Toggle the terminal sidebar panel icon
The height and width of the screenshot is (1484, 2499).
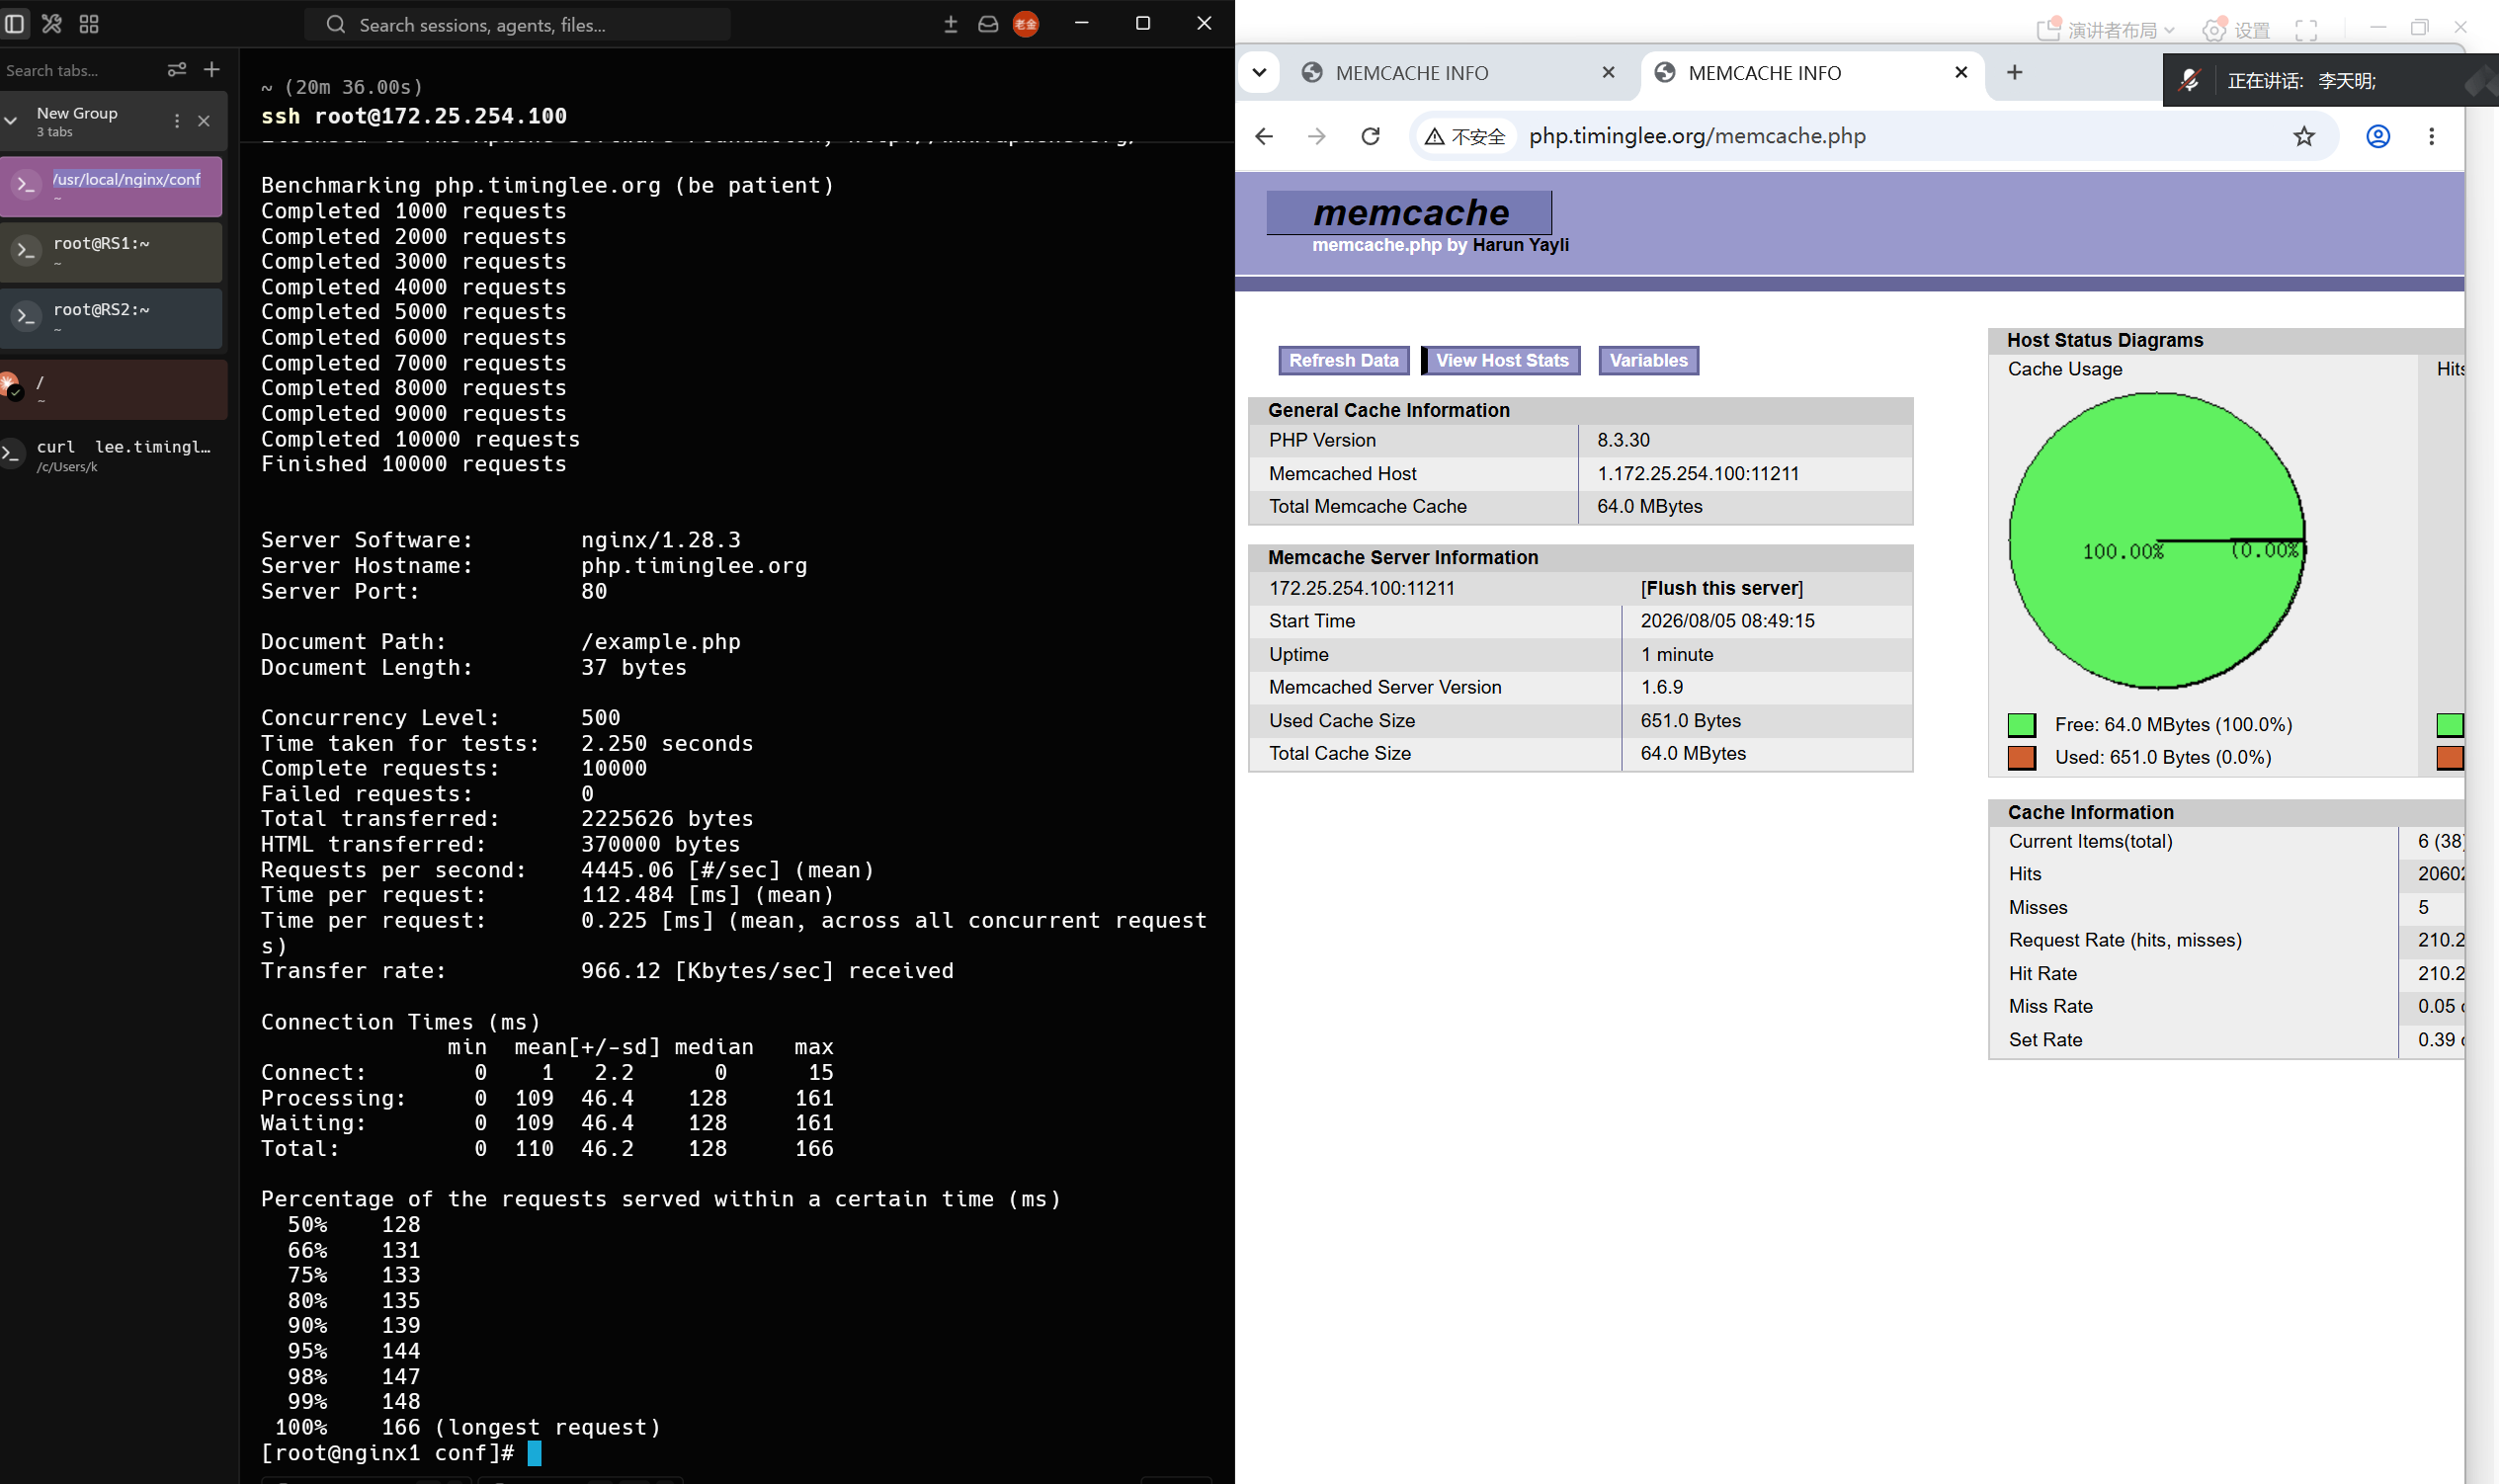coord(15,24)
